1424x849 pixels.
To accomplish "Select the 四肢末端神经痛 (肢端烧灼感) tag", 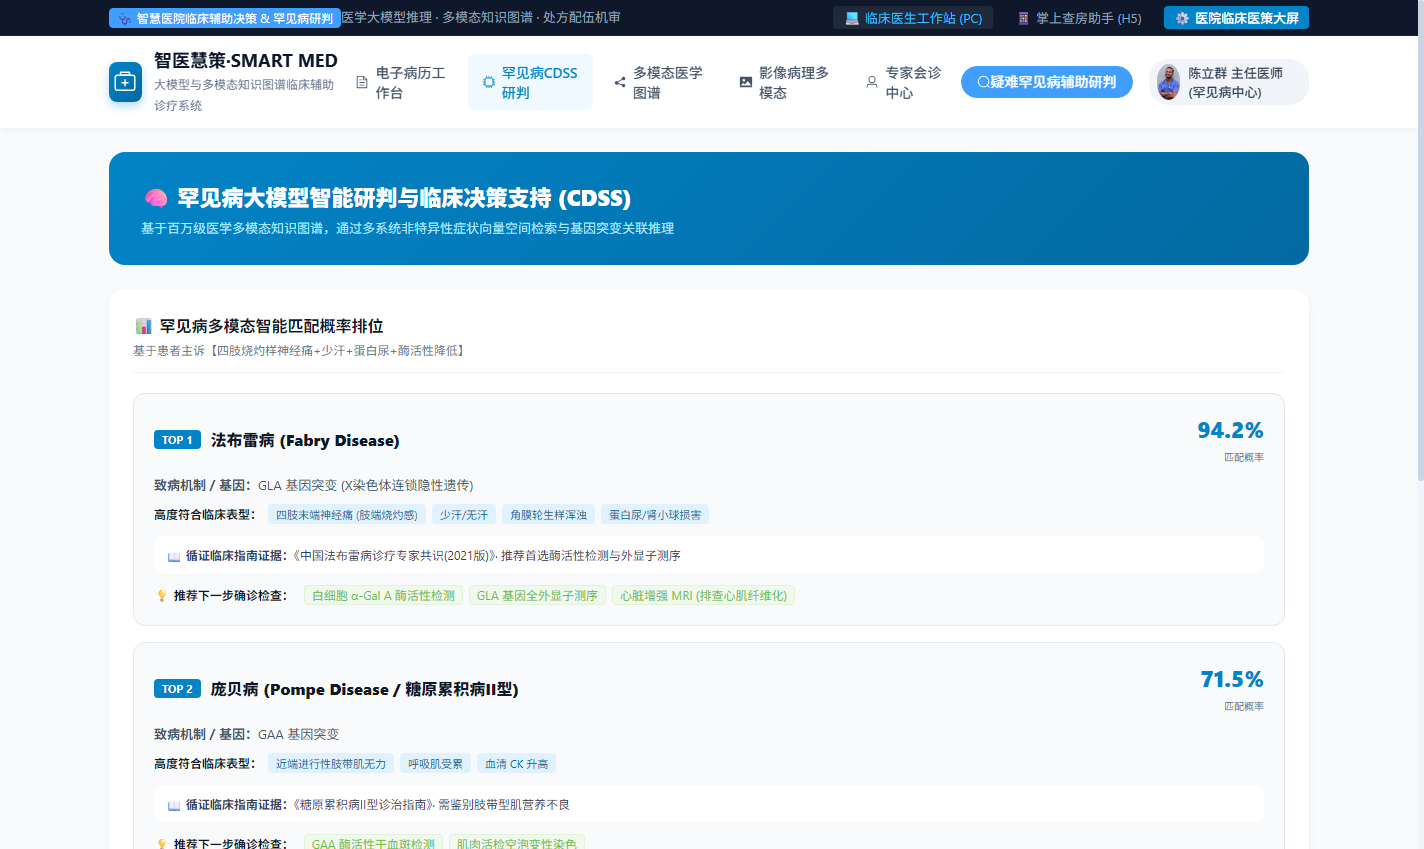I will tap(347, 515).
